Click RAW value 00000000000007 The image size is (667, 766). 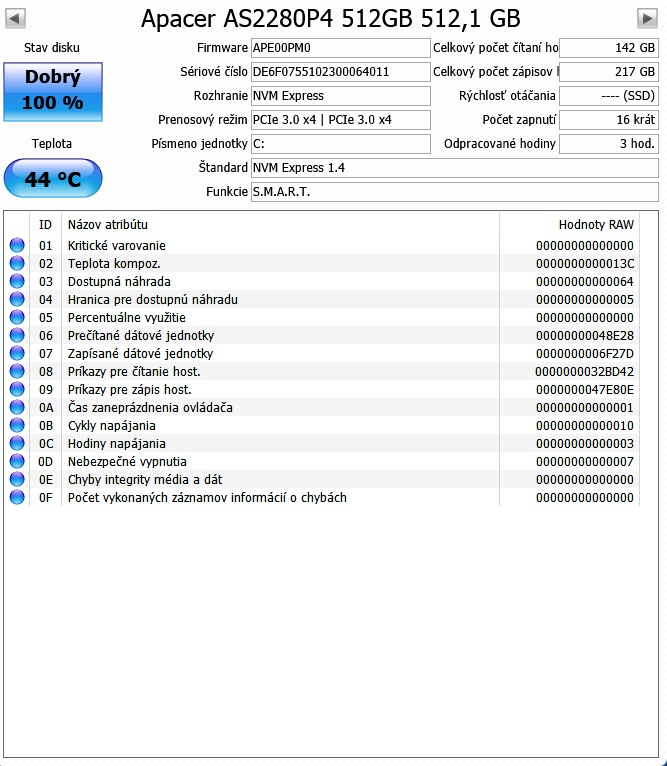[585, 461]
